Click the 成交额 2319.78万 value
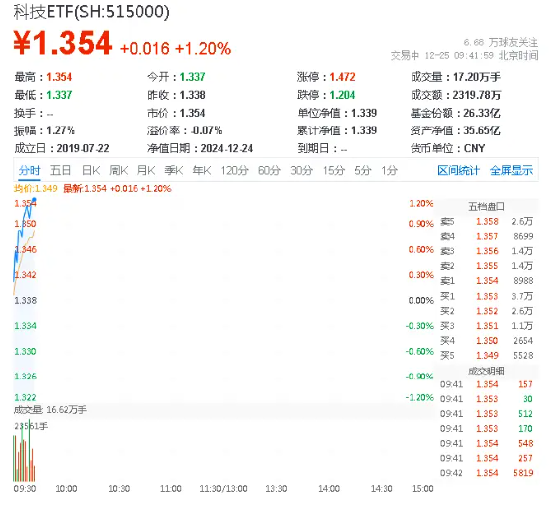This screenshot has width=550, height=505. click(477, 95)
